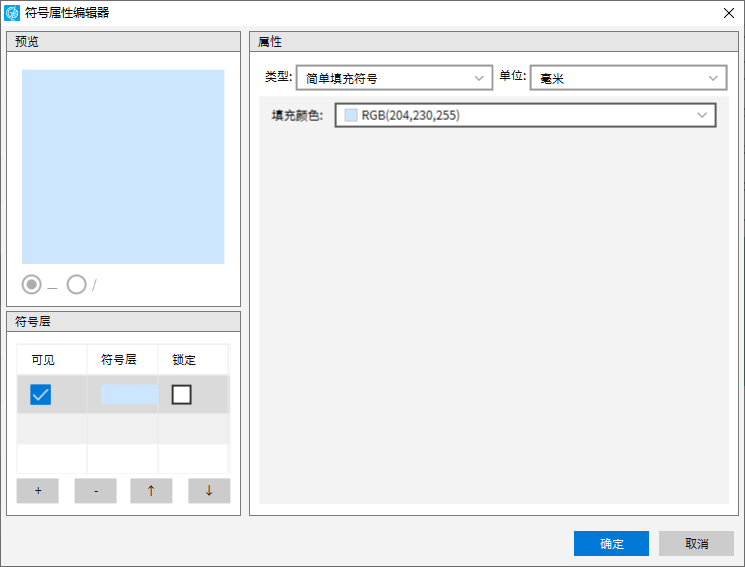Click the 属性 panel title
Image resolution: width=745 pixels, height=567 pixels.
(x=270, y=42)
